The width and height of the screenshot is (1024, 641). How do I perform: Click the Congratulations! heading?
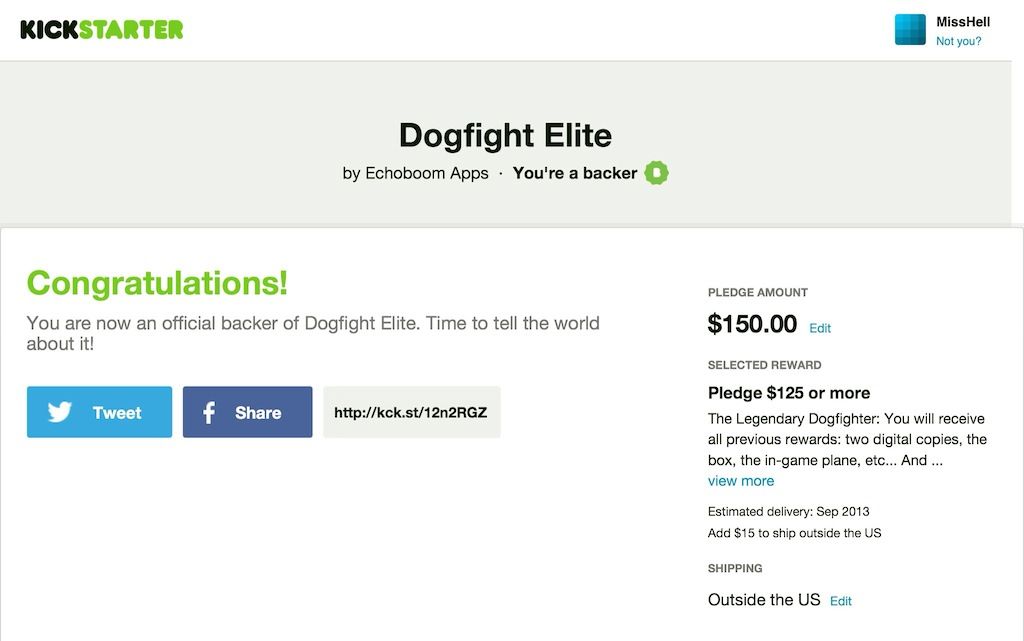coord(157,283)
